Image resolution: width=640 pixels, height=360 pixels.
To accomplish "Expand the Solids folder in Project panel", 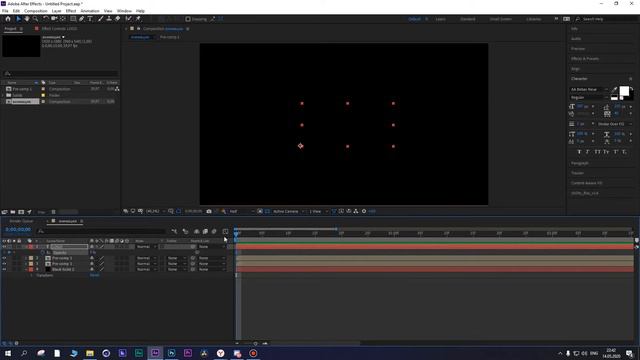I will click(x=3, y=95).
